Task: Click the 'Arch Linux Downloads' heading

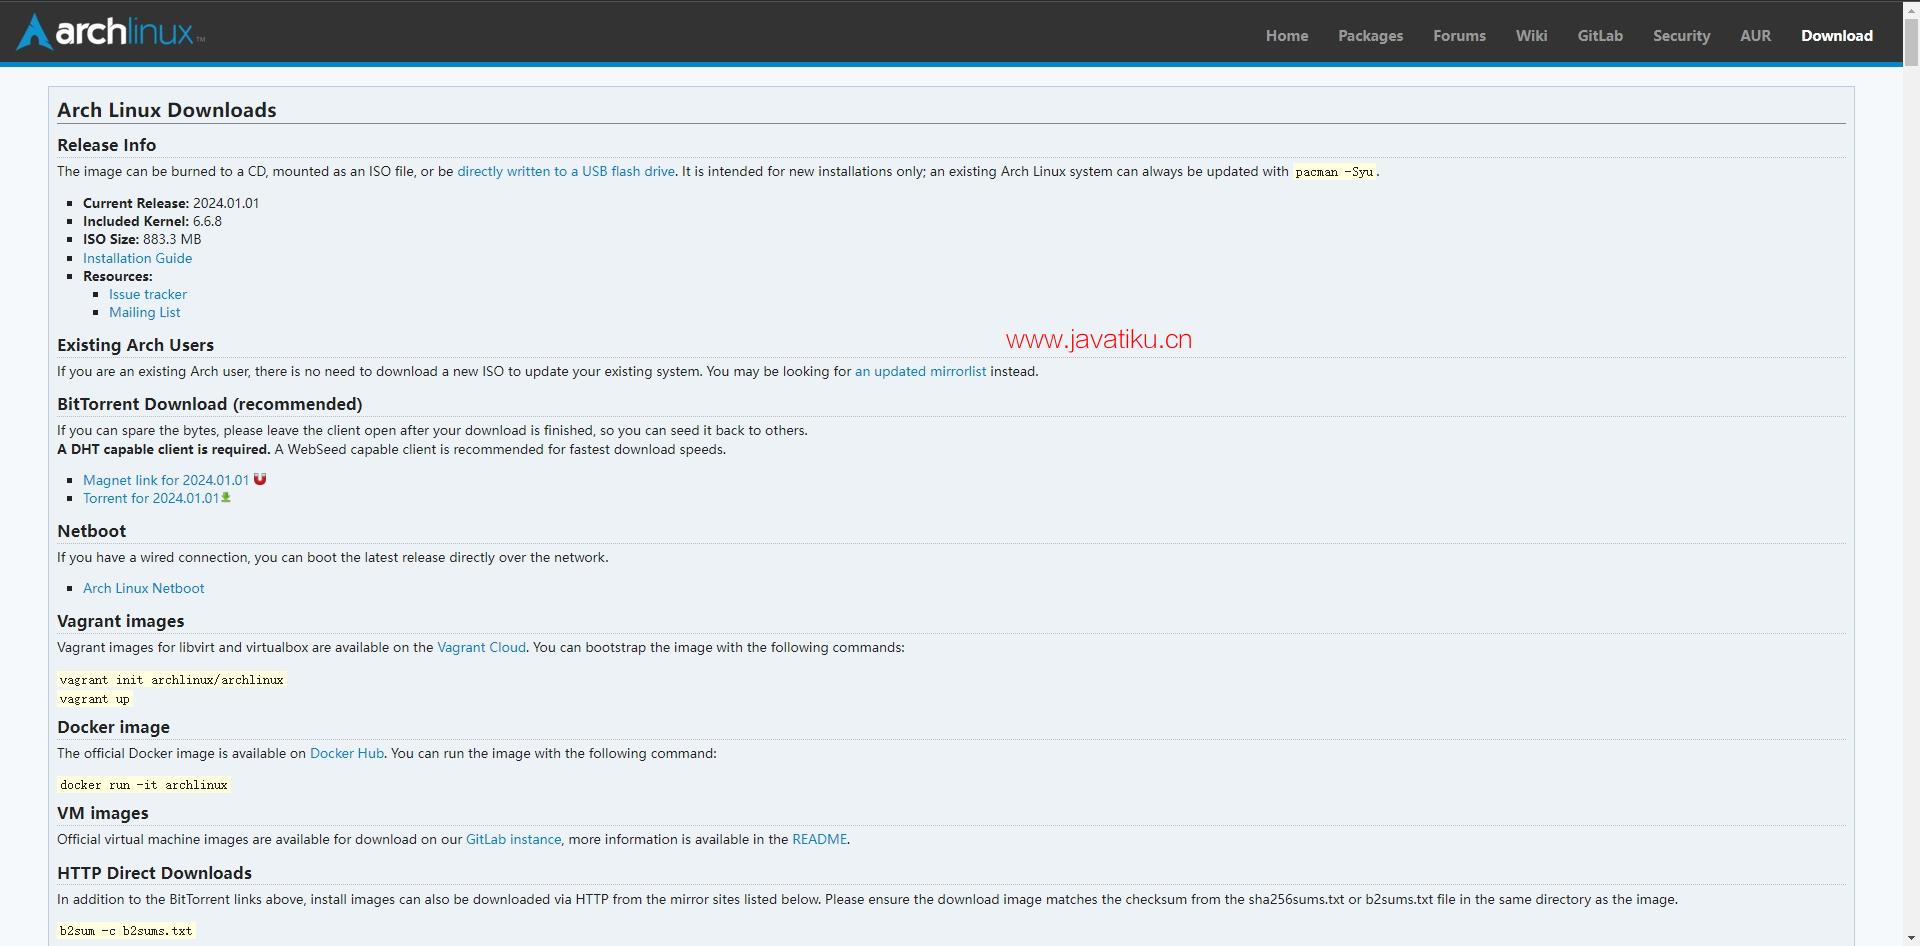Action: [x=167, y=110]
